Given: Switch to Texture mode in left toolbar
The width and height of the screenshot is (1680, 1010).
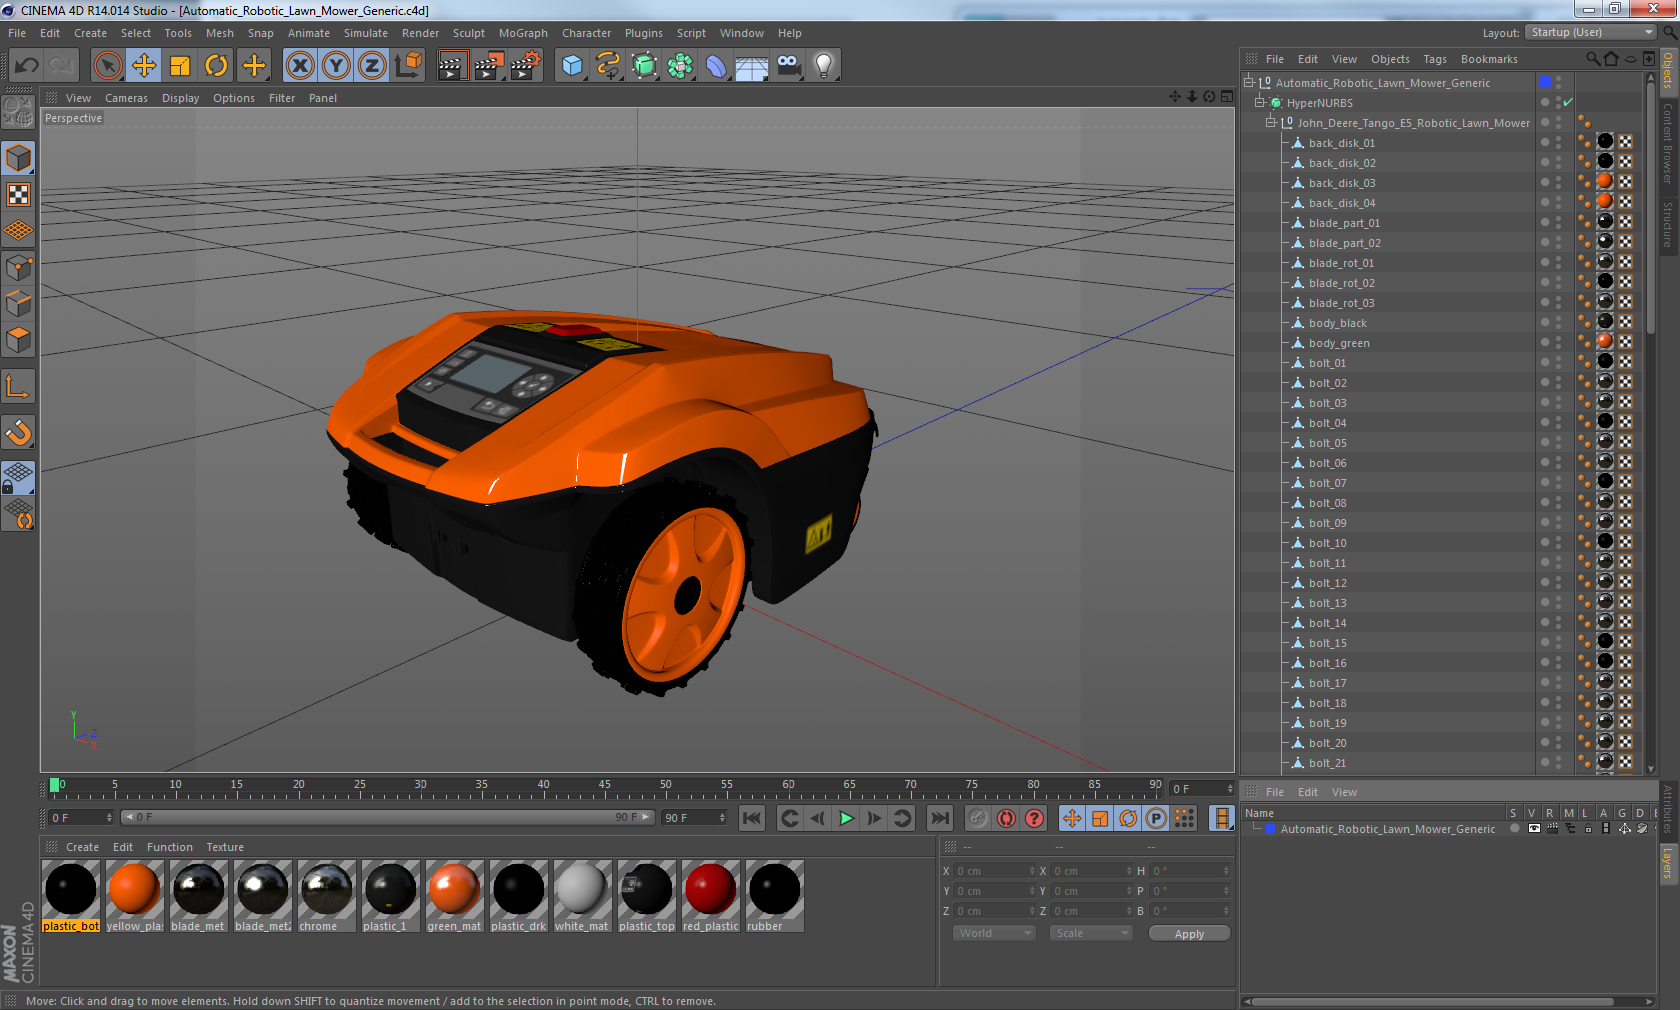Looking at the screenshot, I should click(19, 194).
